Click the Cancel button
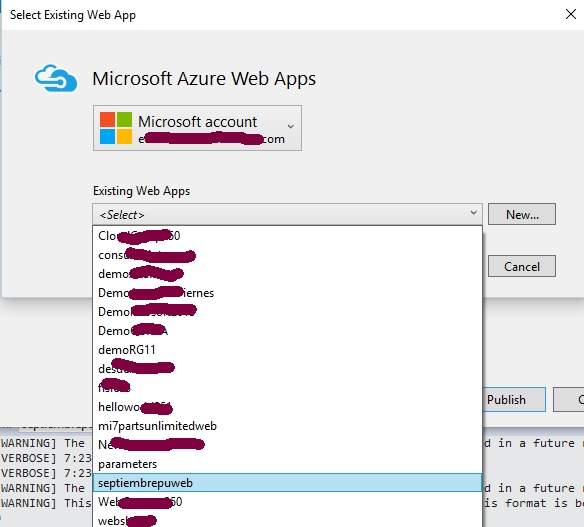The image size is (584, 527). (522, 266)
